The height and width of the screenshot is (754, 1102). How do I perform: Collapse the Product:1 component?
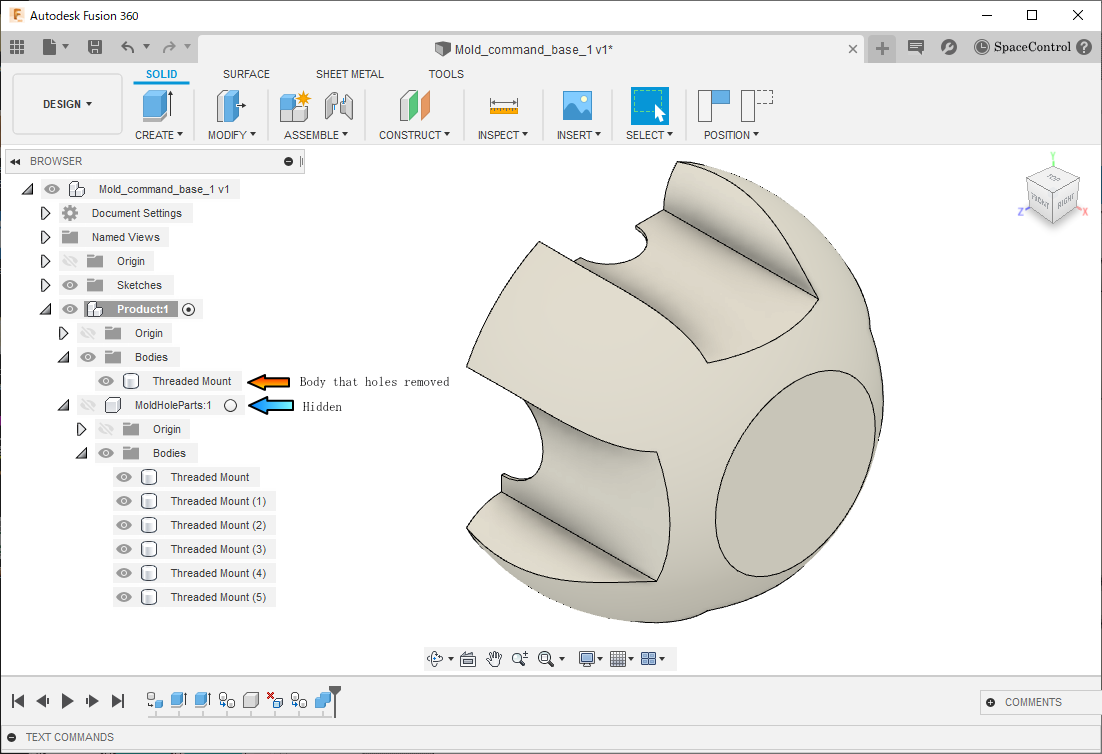click(46, 309)
